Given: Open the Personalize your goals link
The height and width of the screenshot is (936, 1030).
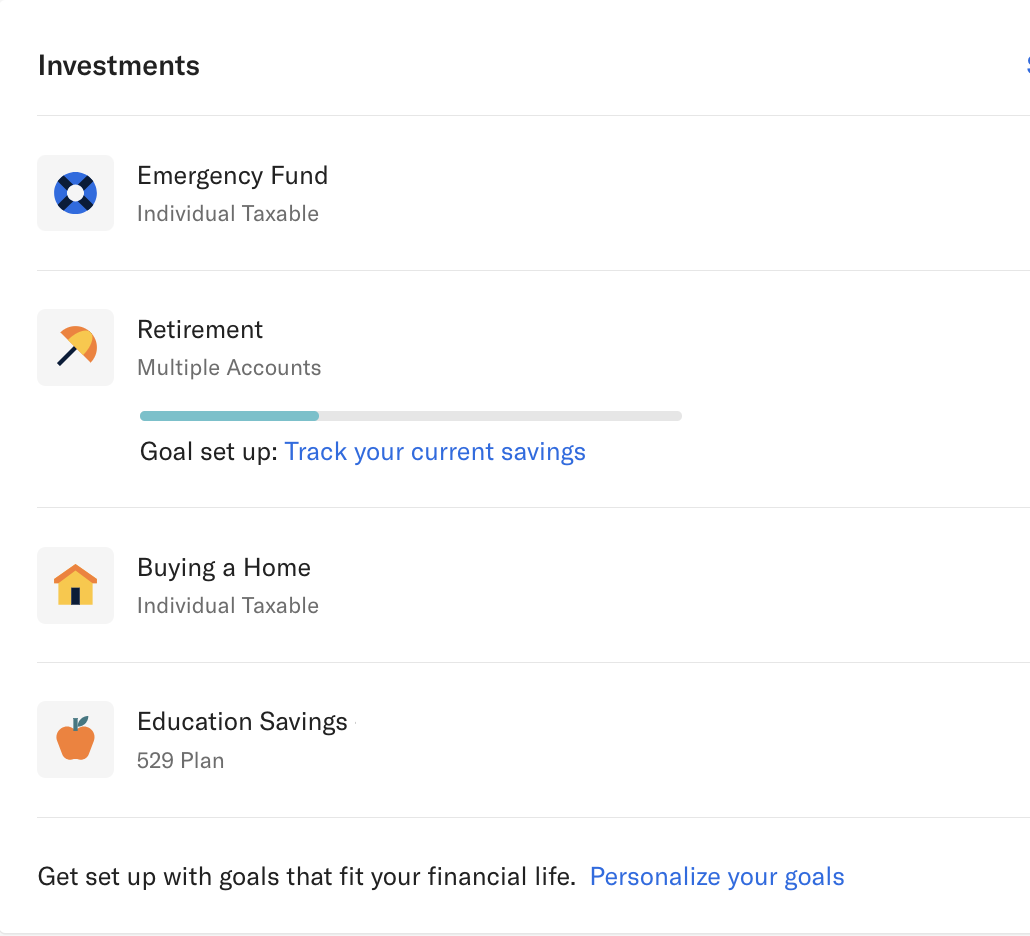Looking at the screenshot, I should click(x=717, y=877).
